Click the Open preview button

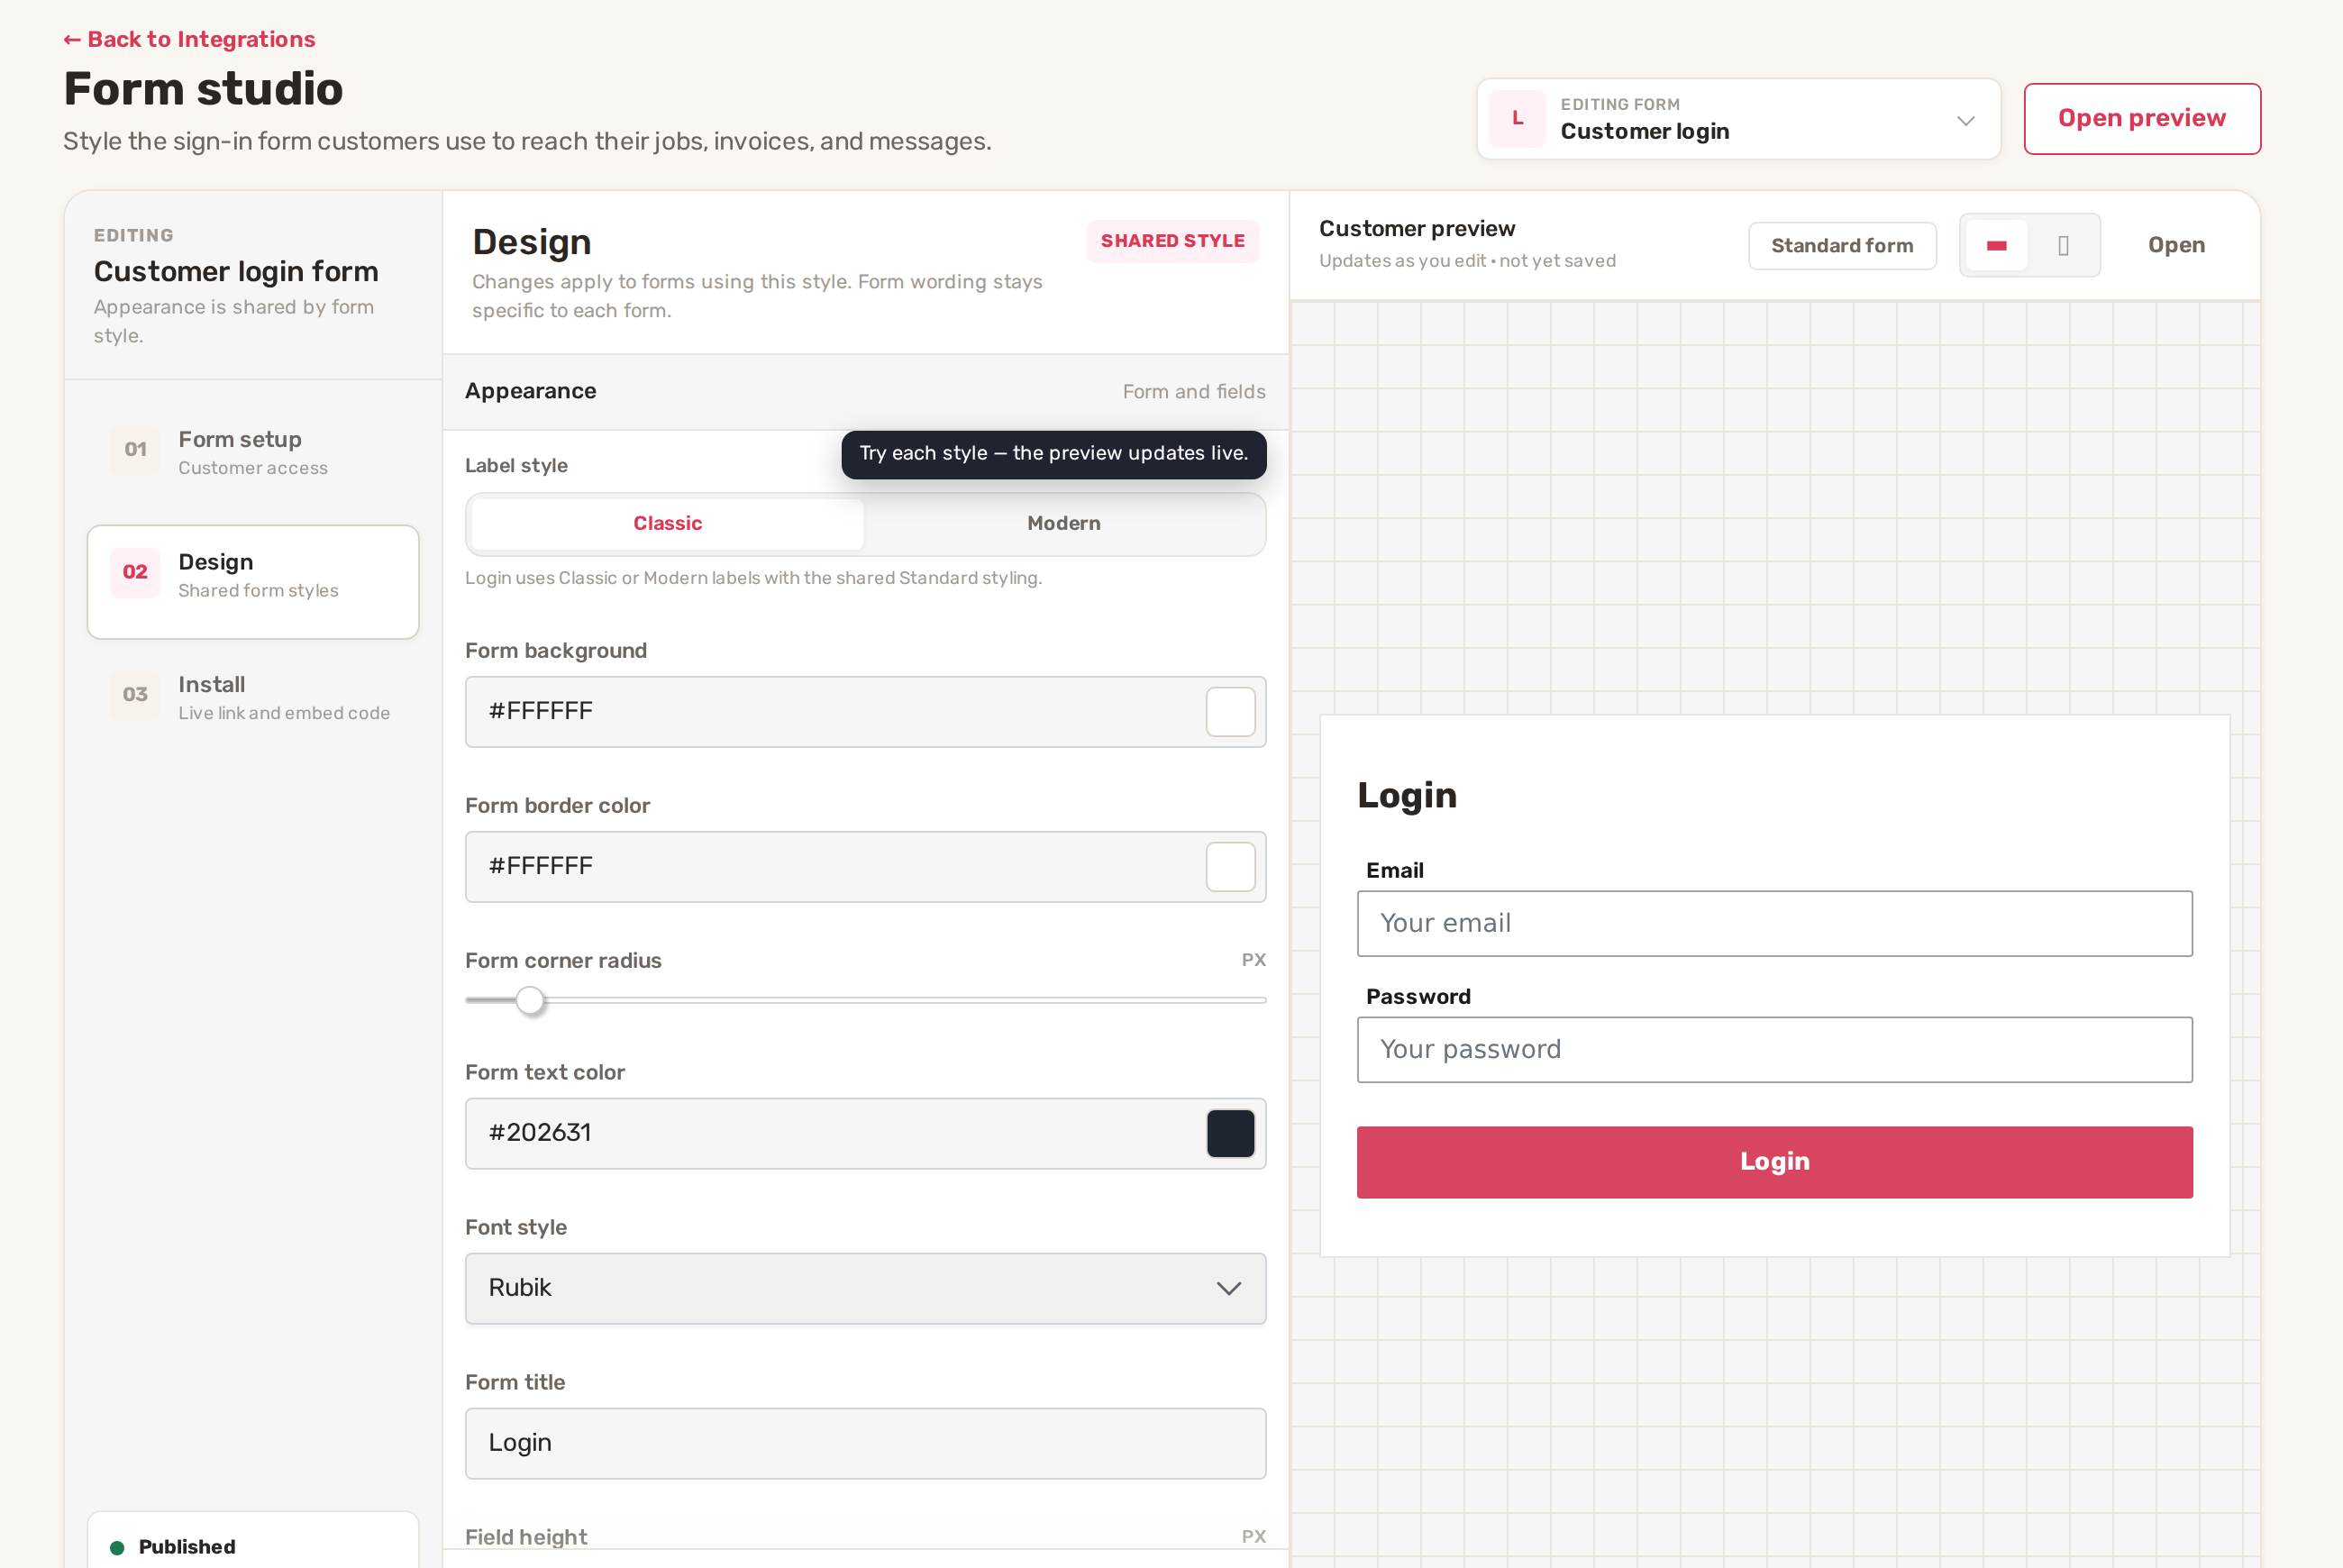point(2141,119)
